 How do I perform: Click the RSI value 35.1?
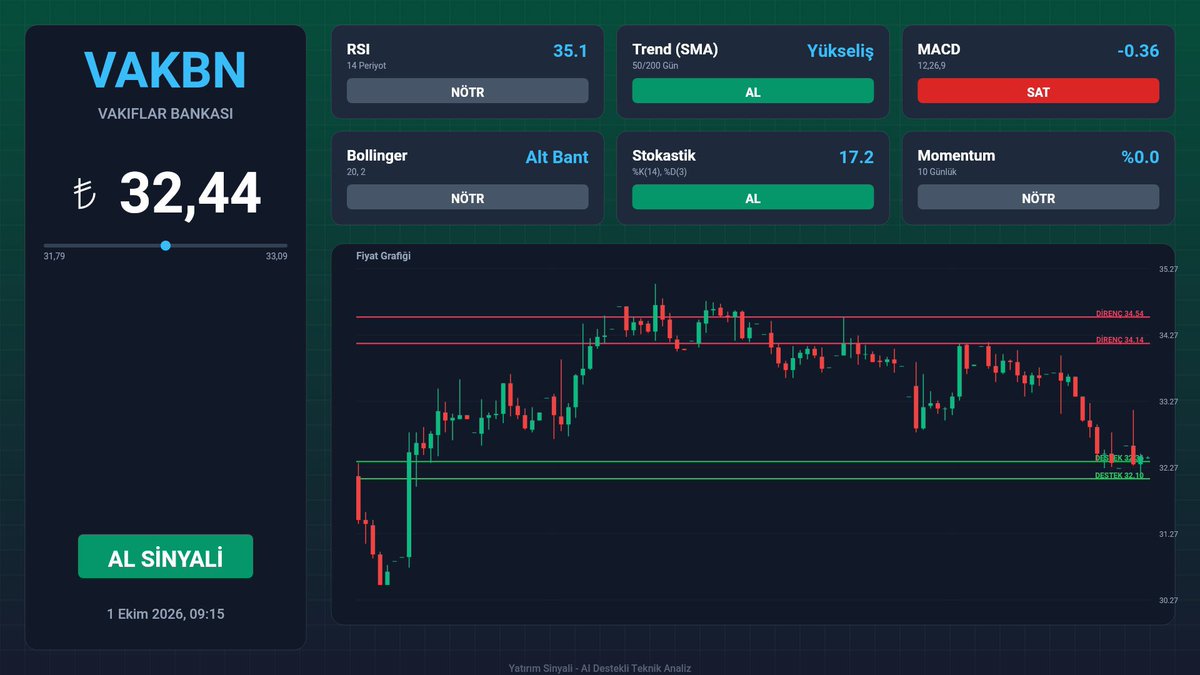click(x=570, y=50)
